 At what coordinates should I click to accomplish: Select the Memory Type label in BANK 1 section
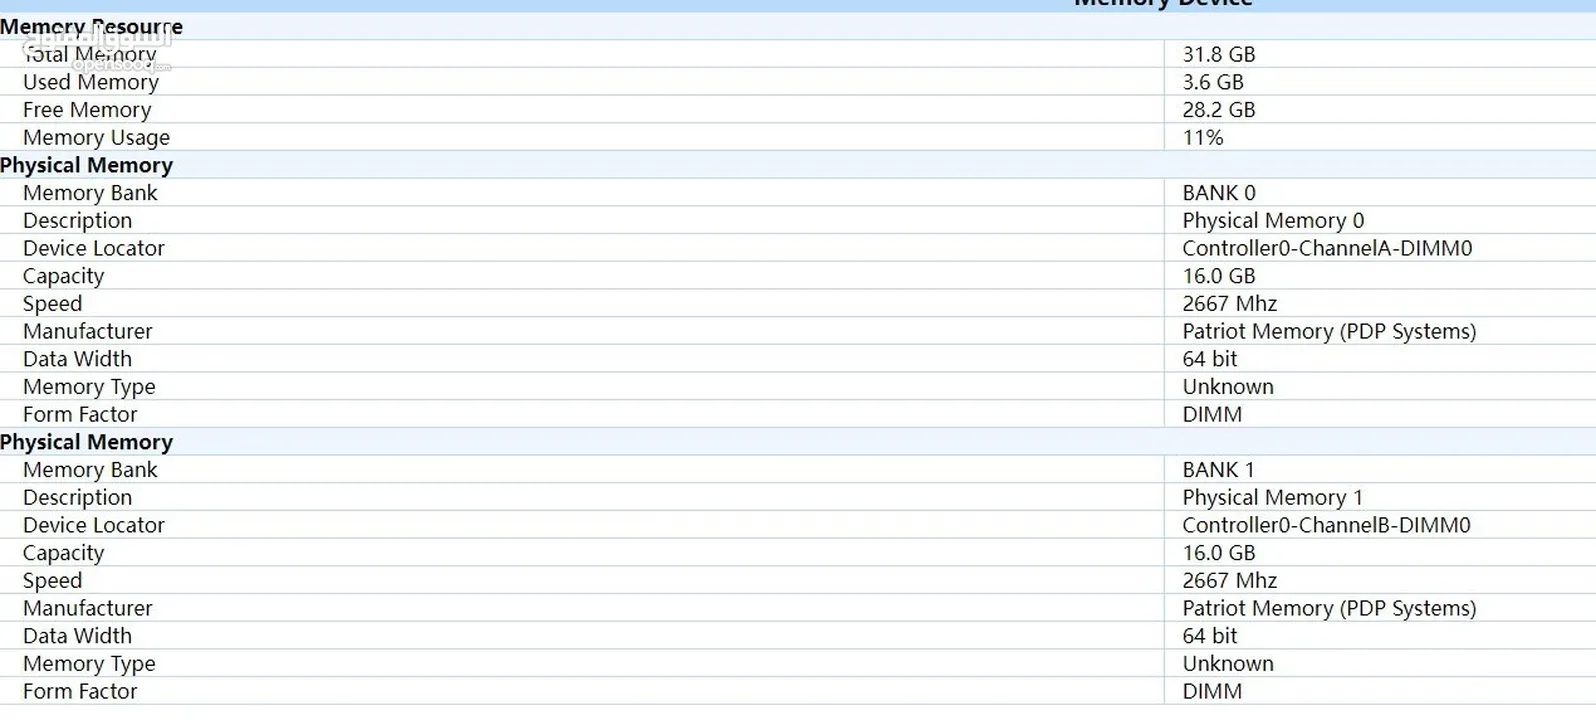(x=89, y=664)
